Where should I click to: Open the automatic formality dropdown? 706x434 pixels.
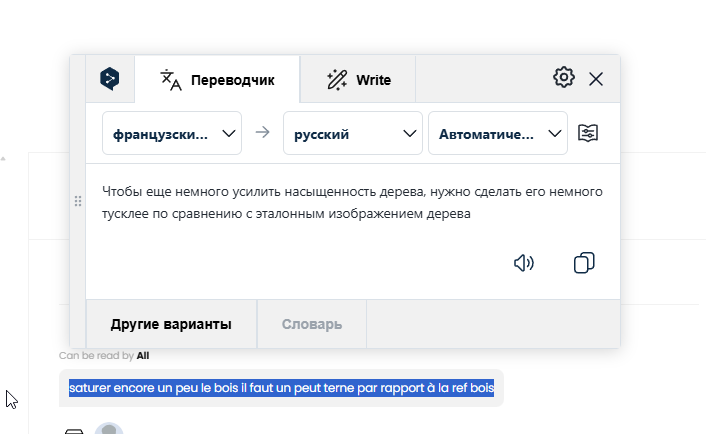(498, 133)
